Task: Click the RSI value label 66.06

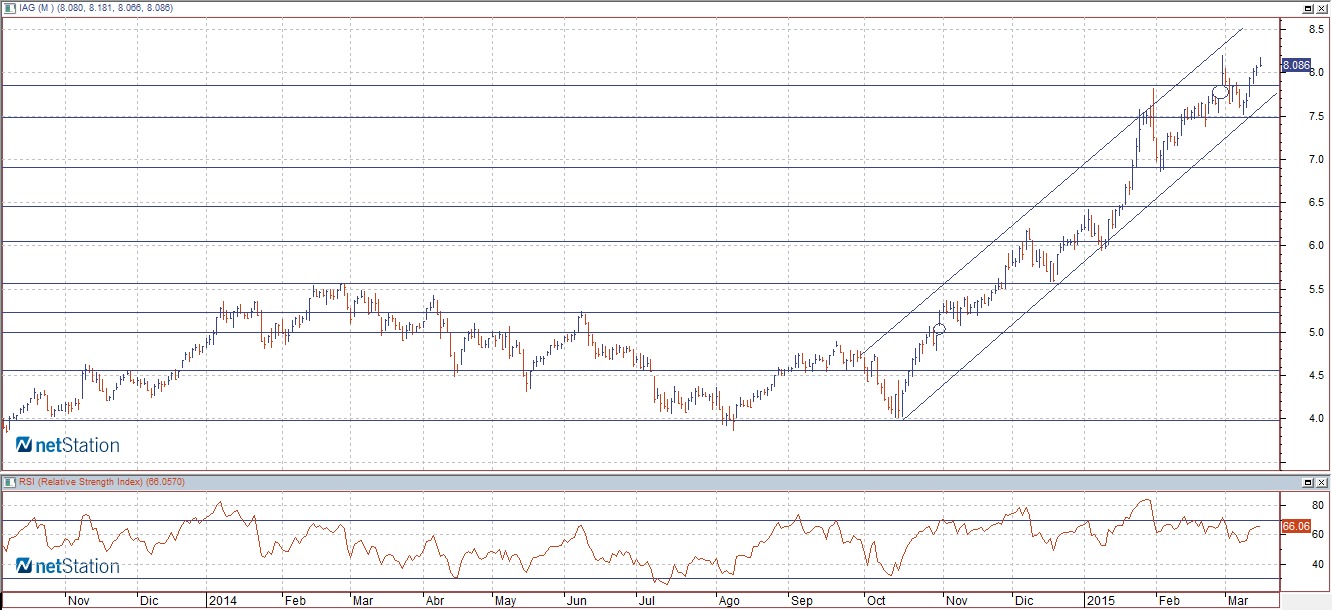Action: pos(1296,526)
